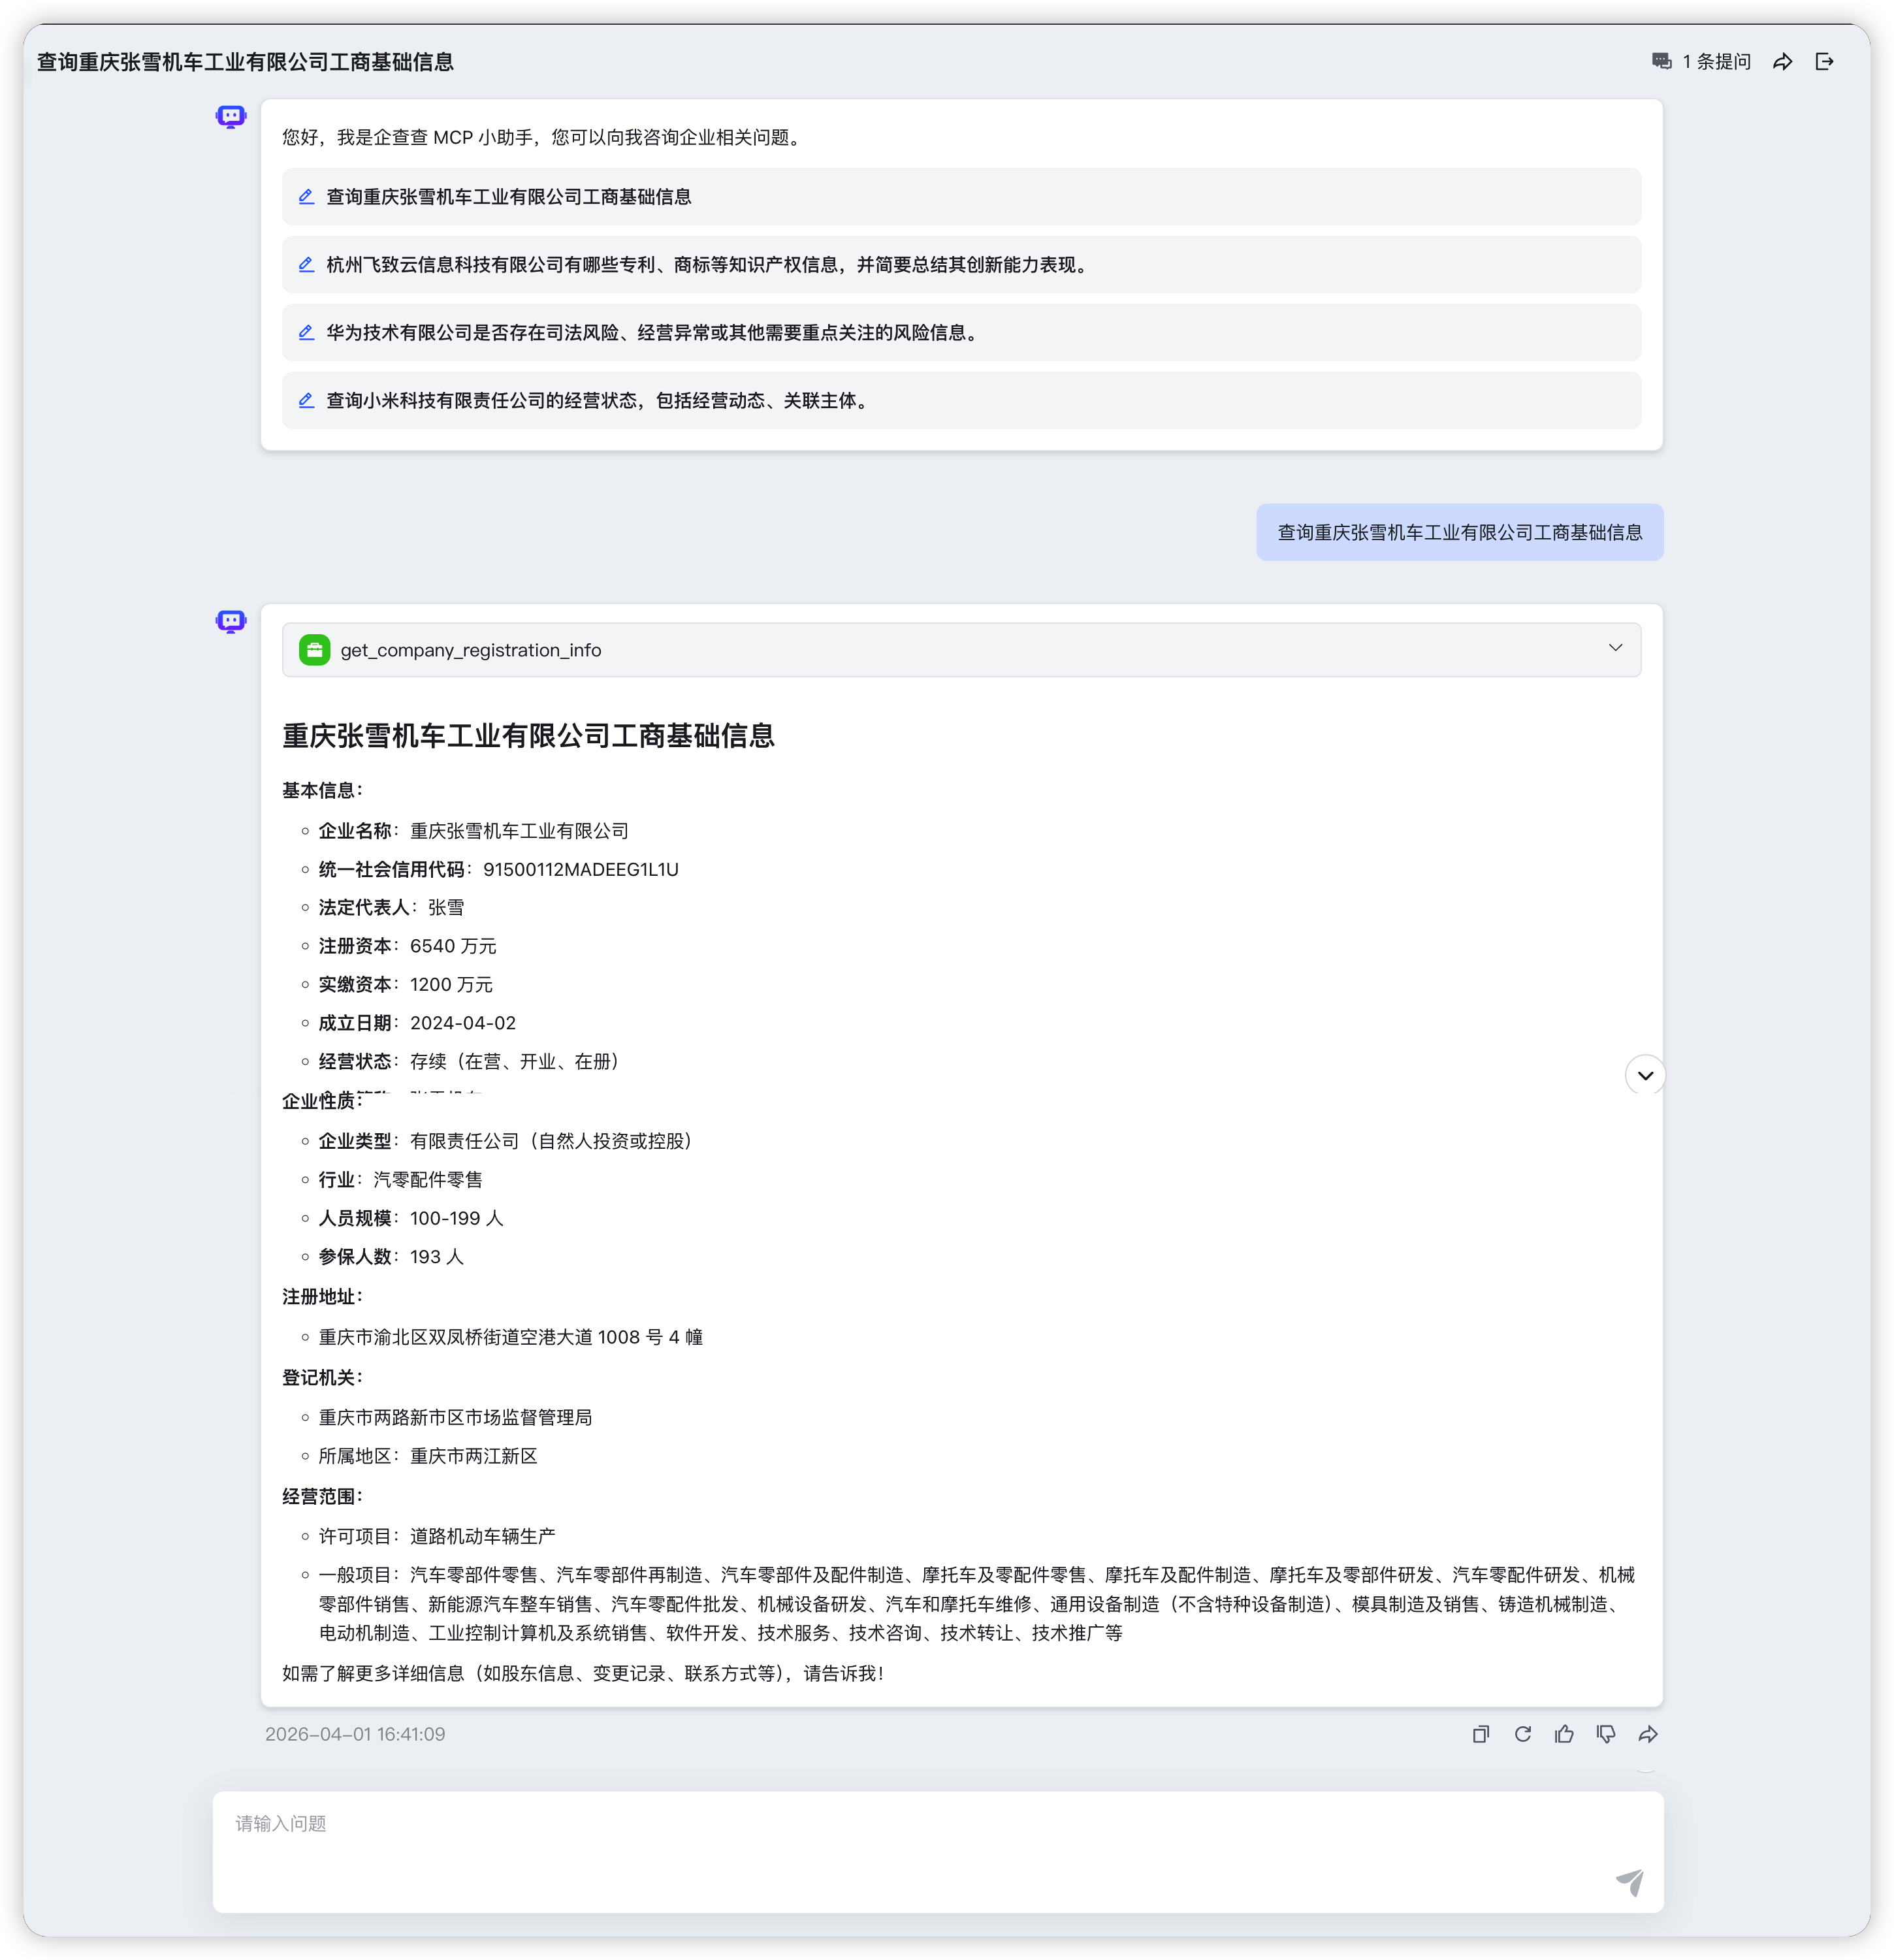Share the response via arrow icon

(x=1648, y=1734)
